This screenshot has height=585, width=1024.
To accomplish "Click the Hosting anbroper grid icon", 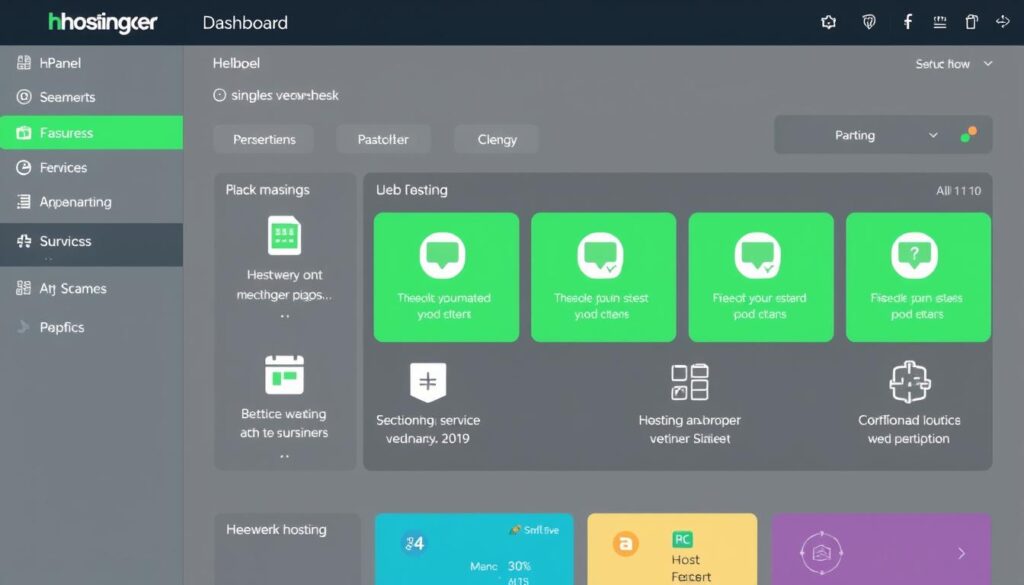I will click(x=689, y=382).
